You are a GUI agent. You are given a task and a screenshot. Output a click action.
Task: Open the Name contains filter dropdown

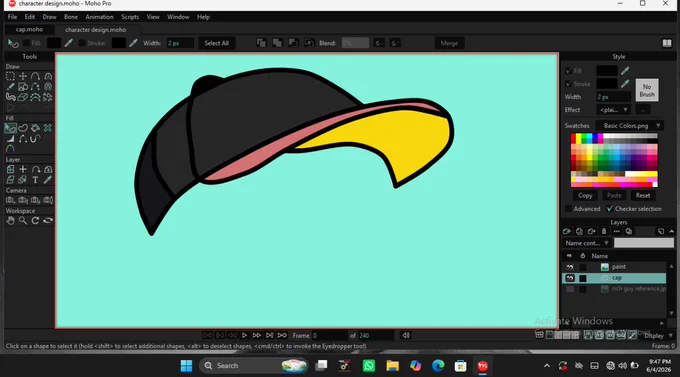click(587, 243)
